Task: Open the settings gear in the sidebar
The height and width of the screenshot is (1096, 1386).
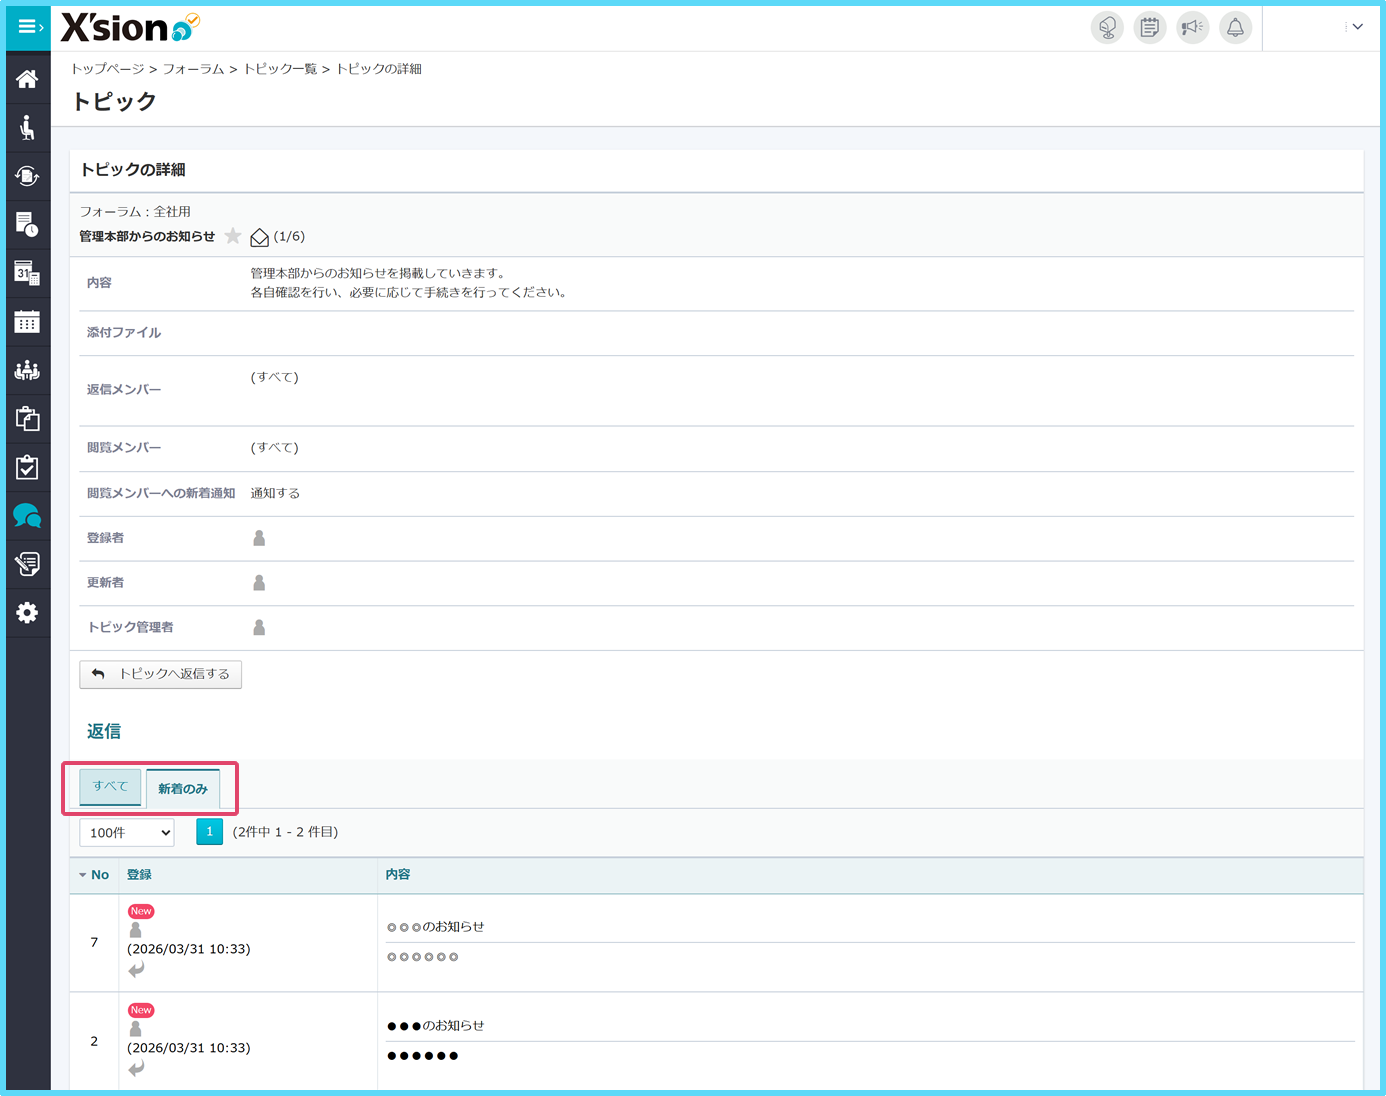Action: [27, 613]
